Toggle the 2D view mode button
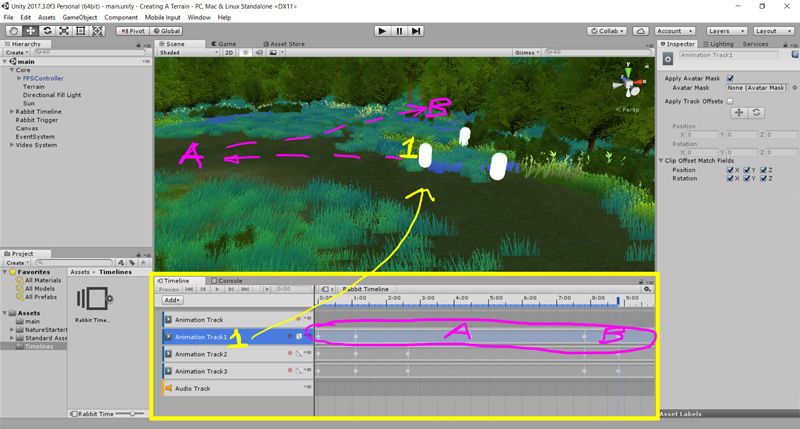Image resolution: width=800 pixels, height=429 pixels. pos(227,52)
